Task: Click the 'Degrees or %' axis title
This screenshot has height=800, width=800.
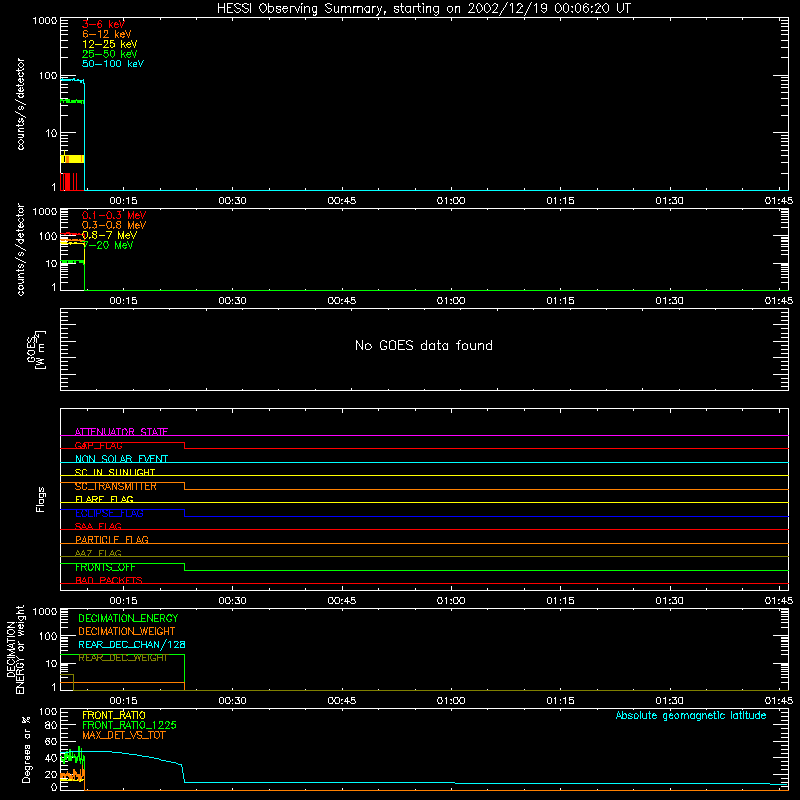Action: coord(26,749)
